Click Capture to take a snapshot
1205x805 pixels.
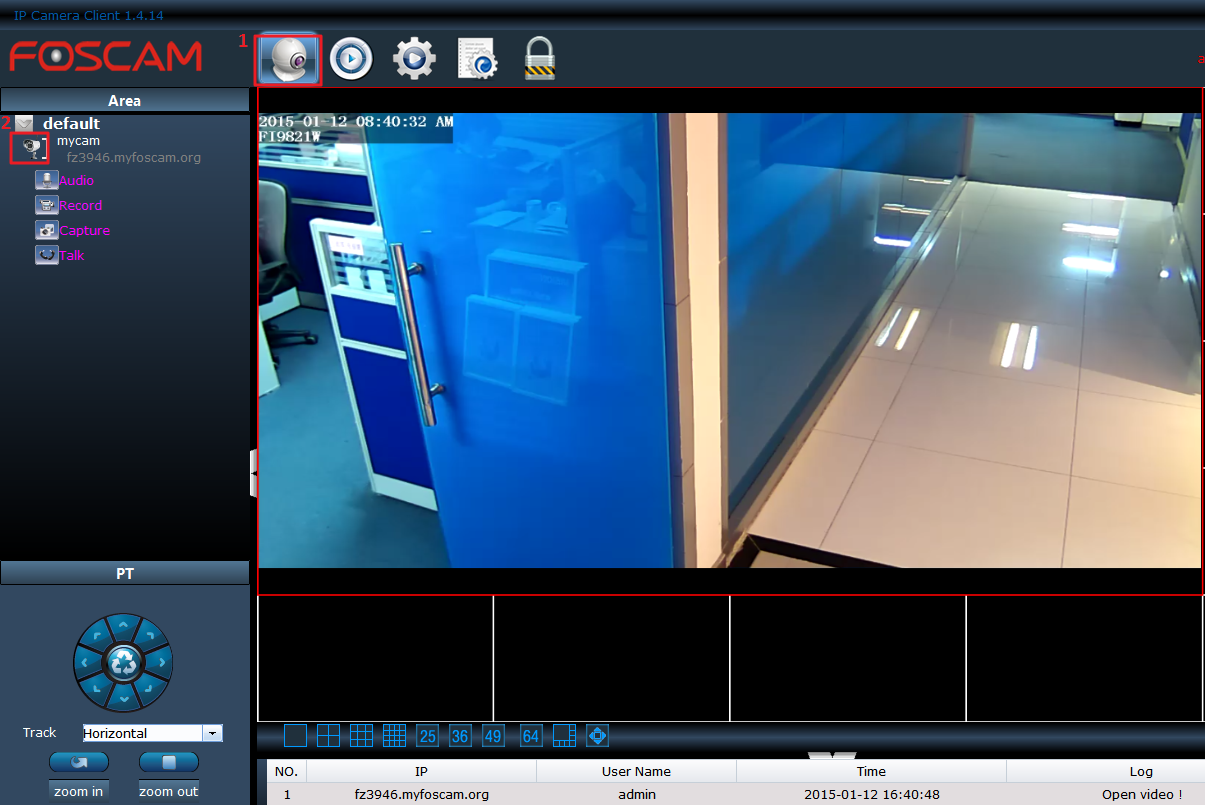pos(83,231)
